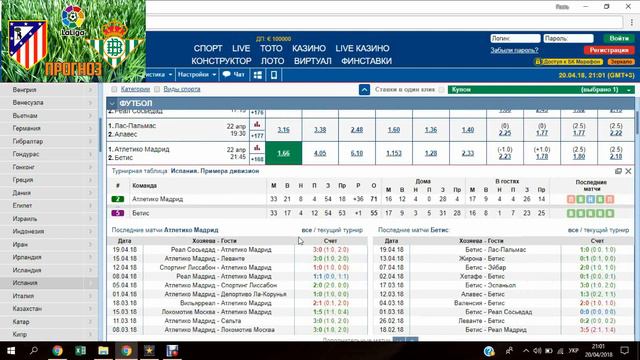640x360 pixels.
Task: Click the Пароль input field
Action: click(568, 38)
